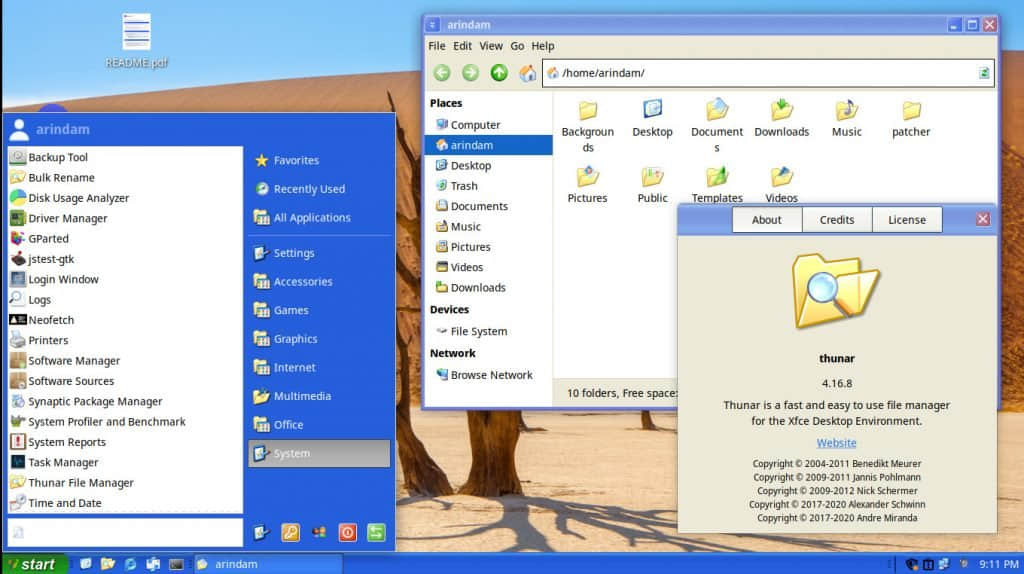
Task: Open the terminal launcher on taskbar
Action: pos(176,564)
